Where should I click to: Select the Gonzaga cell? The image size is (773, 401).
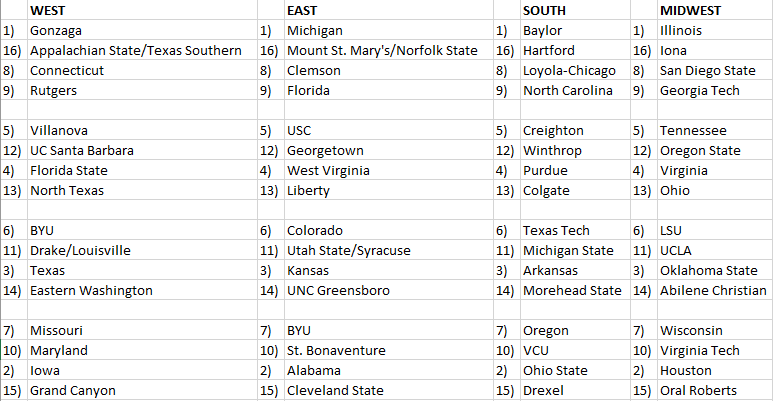click(58, 30)
